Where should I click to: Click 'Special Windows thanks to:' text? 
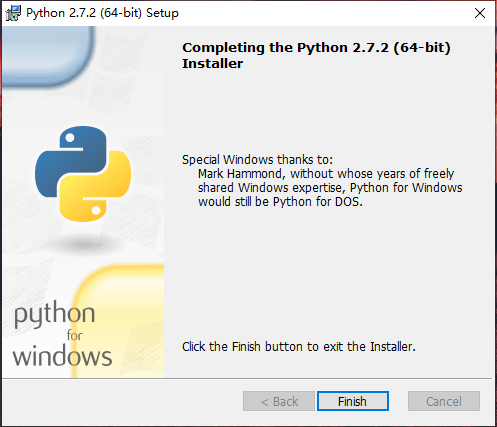pyautogui.click(x=257, y=160)
